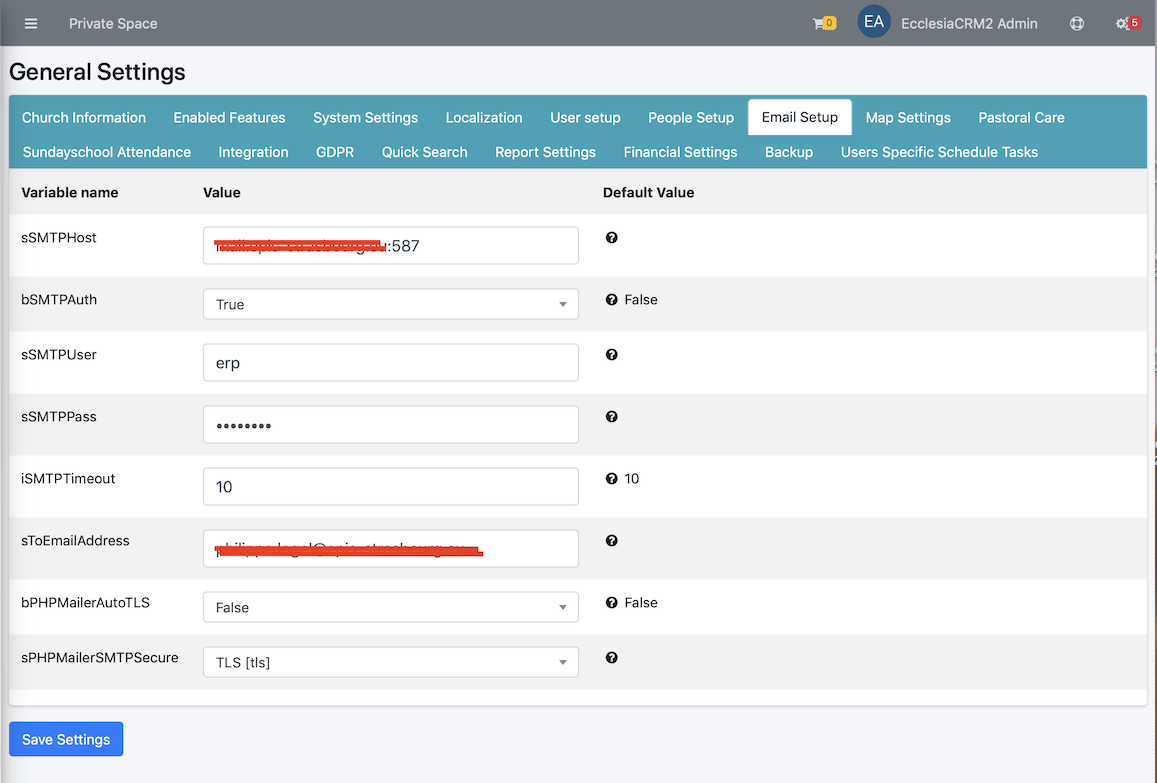The height and width of the screenshot is (783, 1157).
Task: Open the Integration tab
Action: click(x=253, y=152)
